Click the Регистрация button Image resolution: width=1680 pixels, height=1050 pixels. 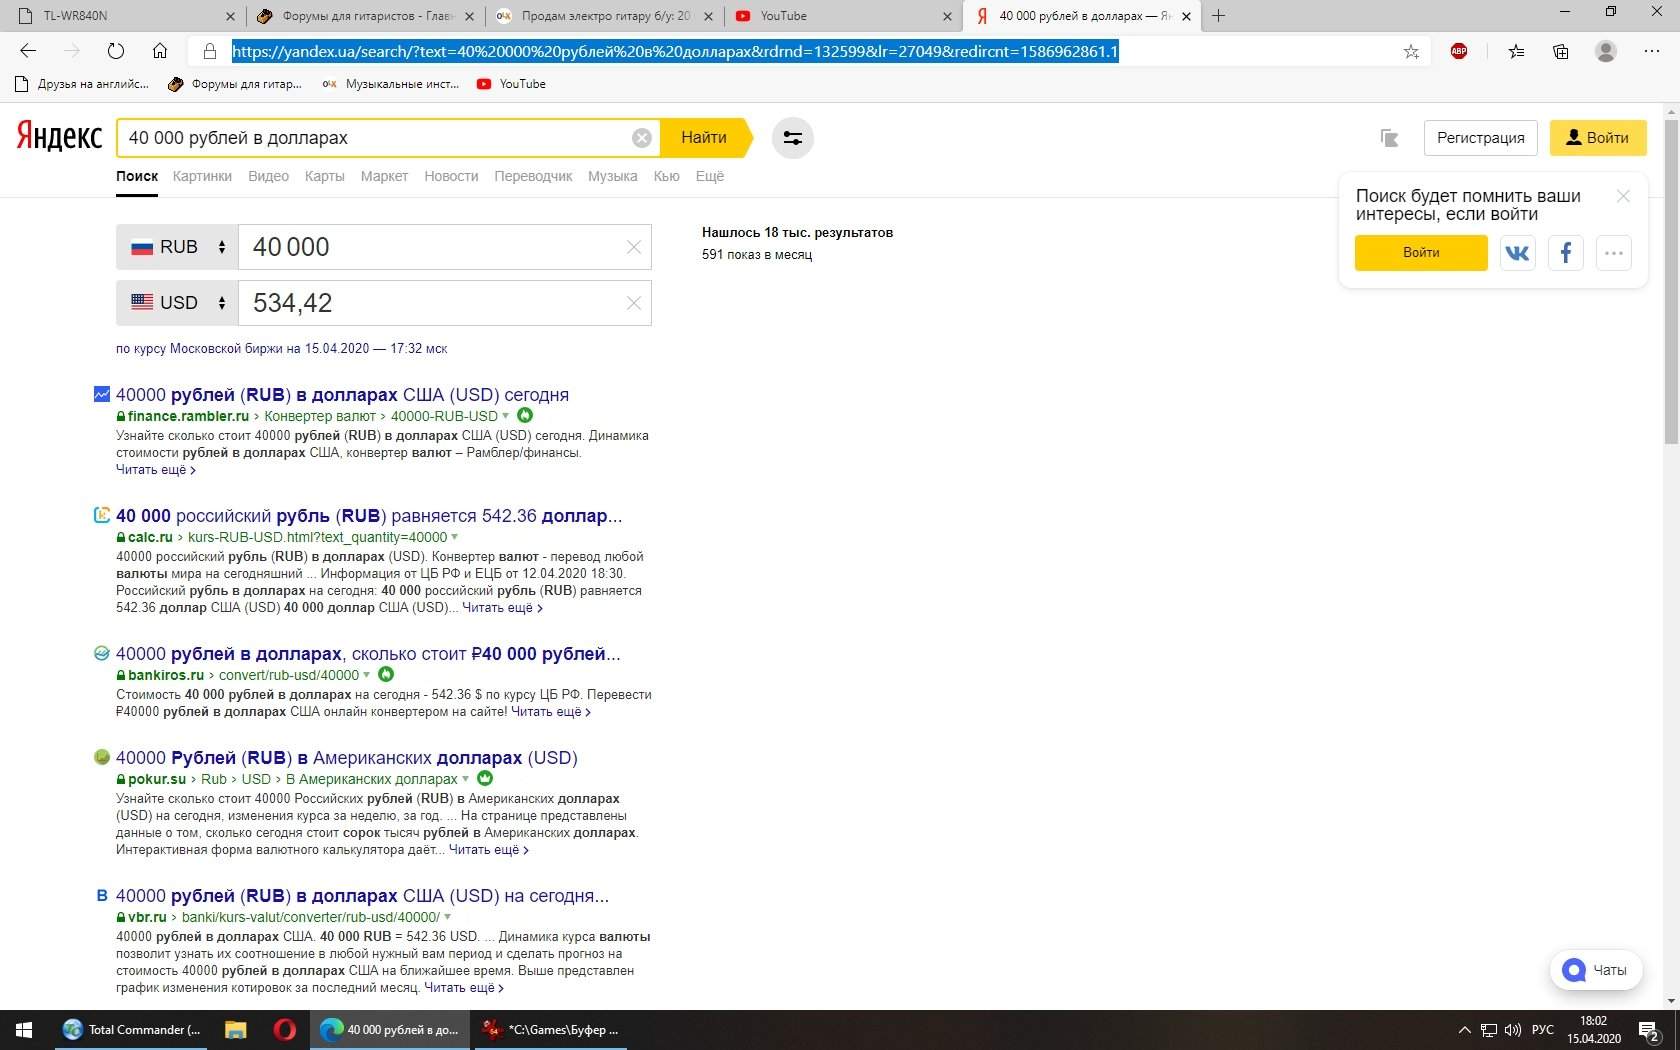point(1480,138)
